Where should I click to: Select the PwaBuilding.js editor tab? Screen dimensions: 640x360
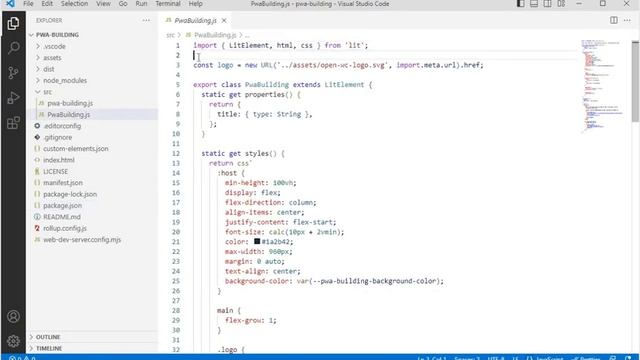pyautogui.click(x=195, y=20)
